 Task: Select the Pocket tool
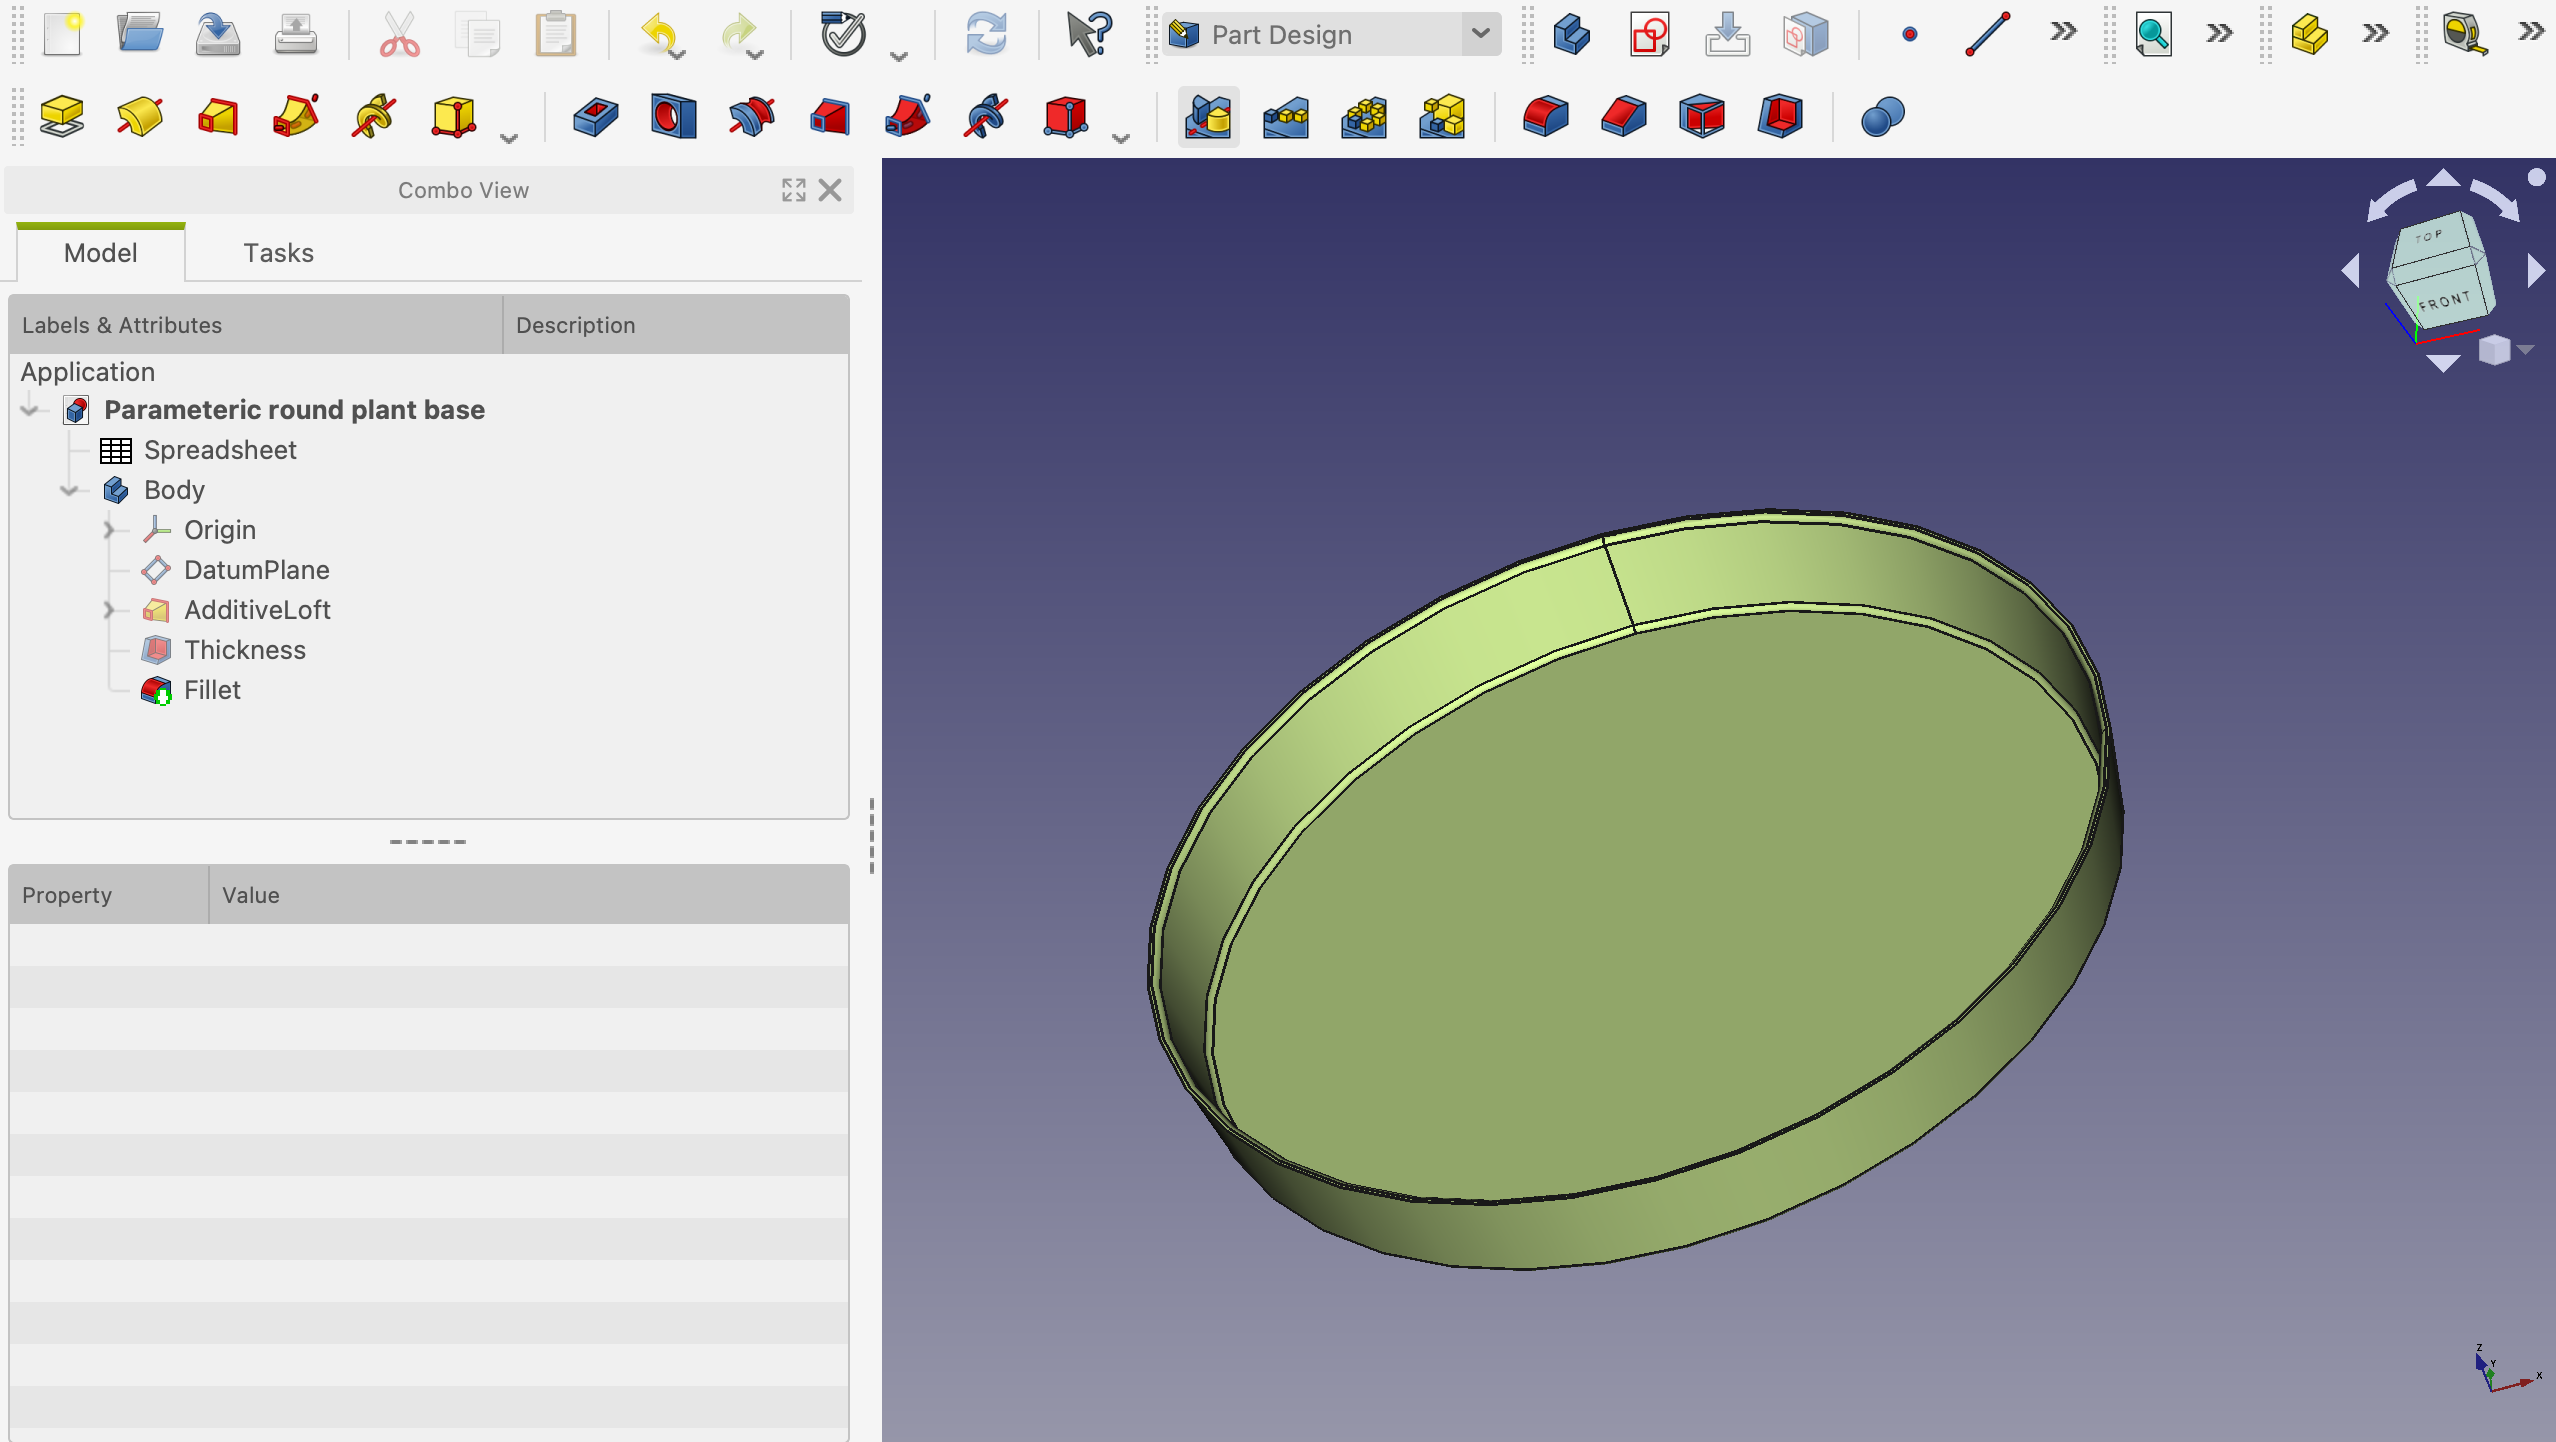[x=596, y=117]
